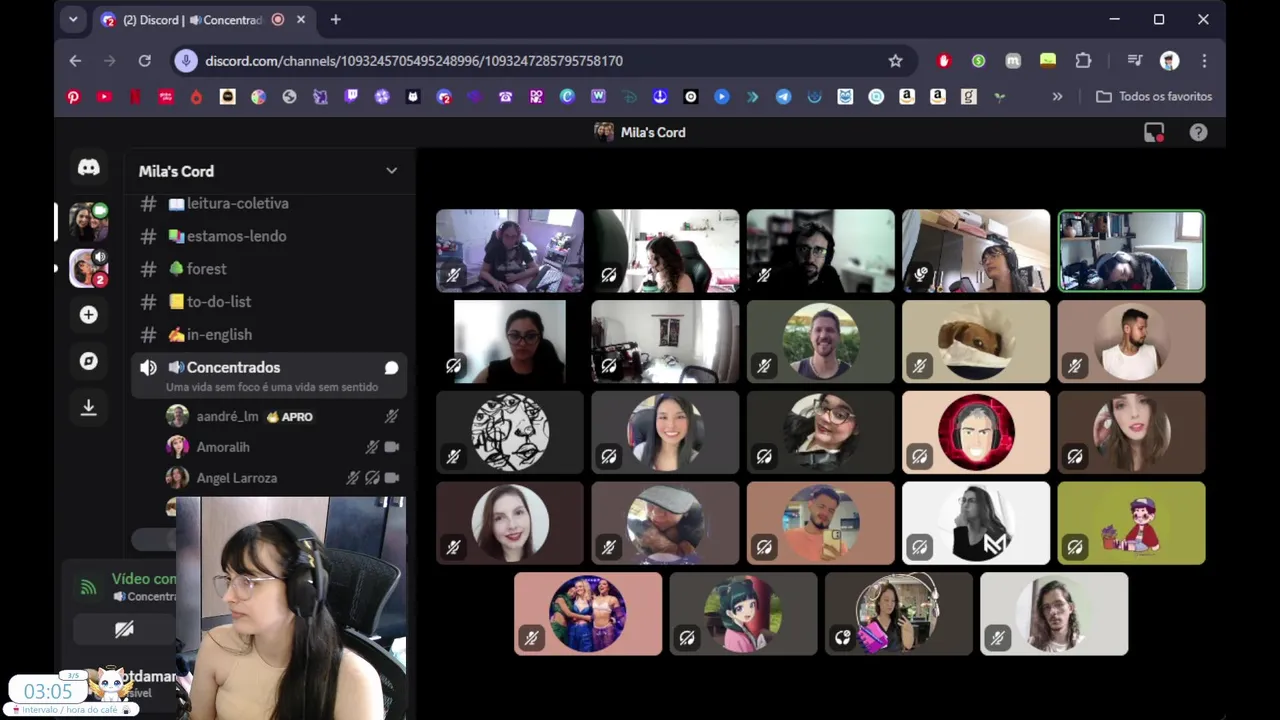Open Twitch bookmark in bookmarks bar
The height and width of the screenshot is (720, 1280).
tap(351, 97)
